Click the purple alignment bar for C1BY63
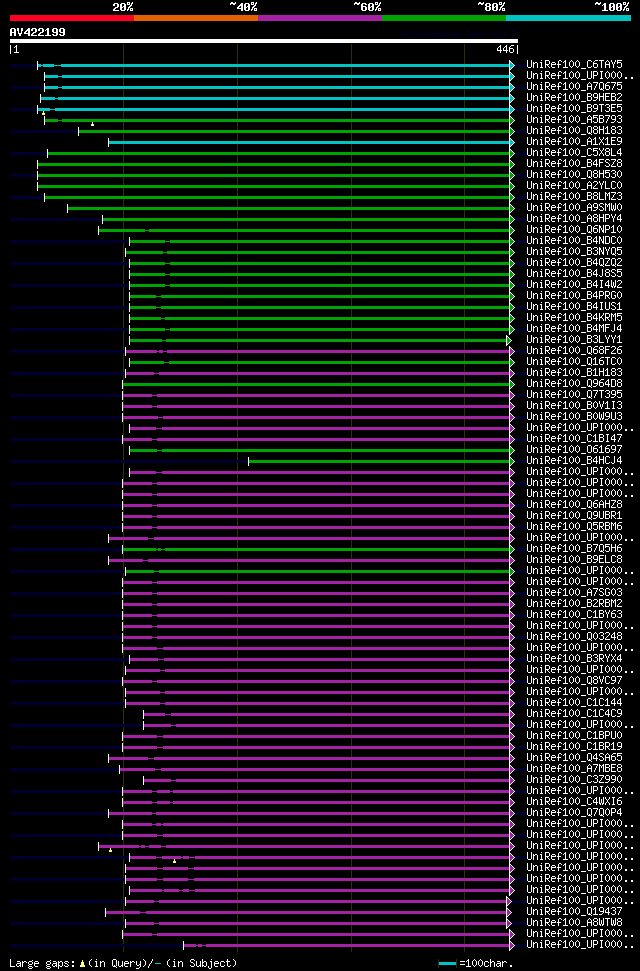Image resolution: width=640 pixels, height=971 pixels. [x=316, y=616]
